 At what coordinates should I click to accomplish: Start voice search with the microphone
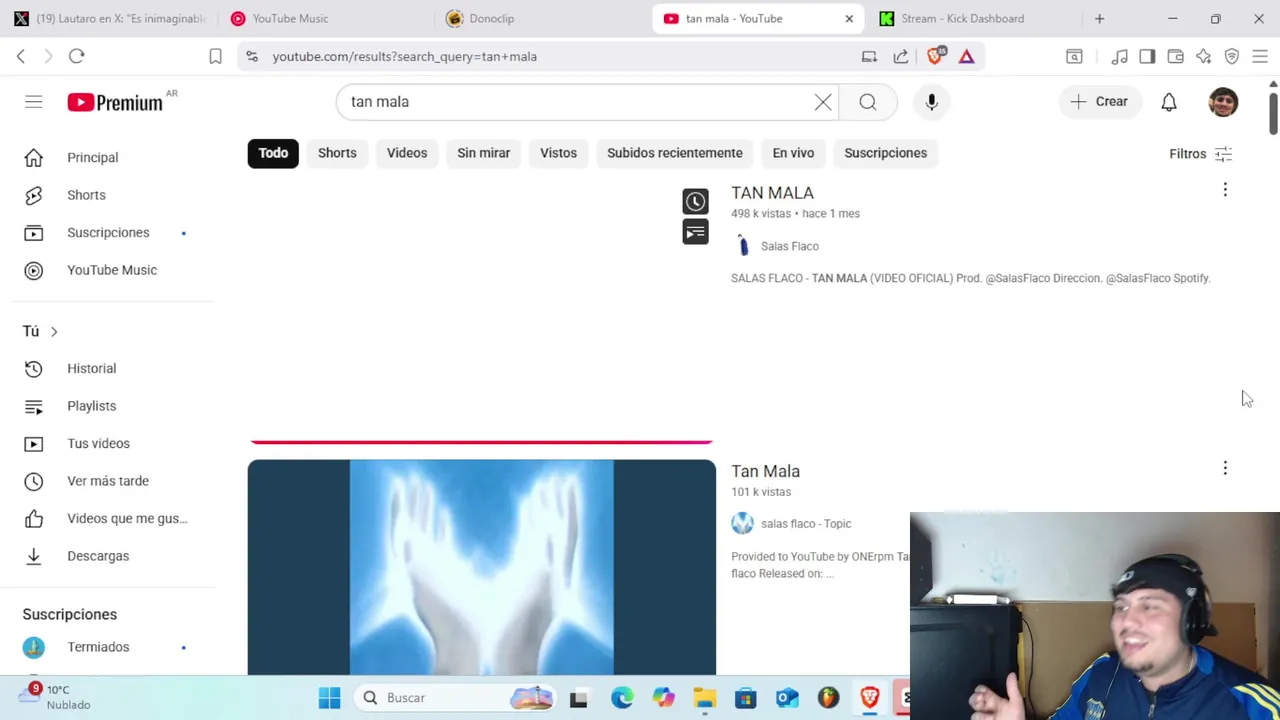pos(931,102)
